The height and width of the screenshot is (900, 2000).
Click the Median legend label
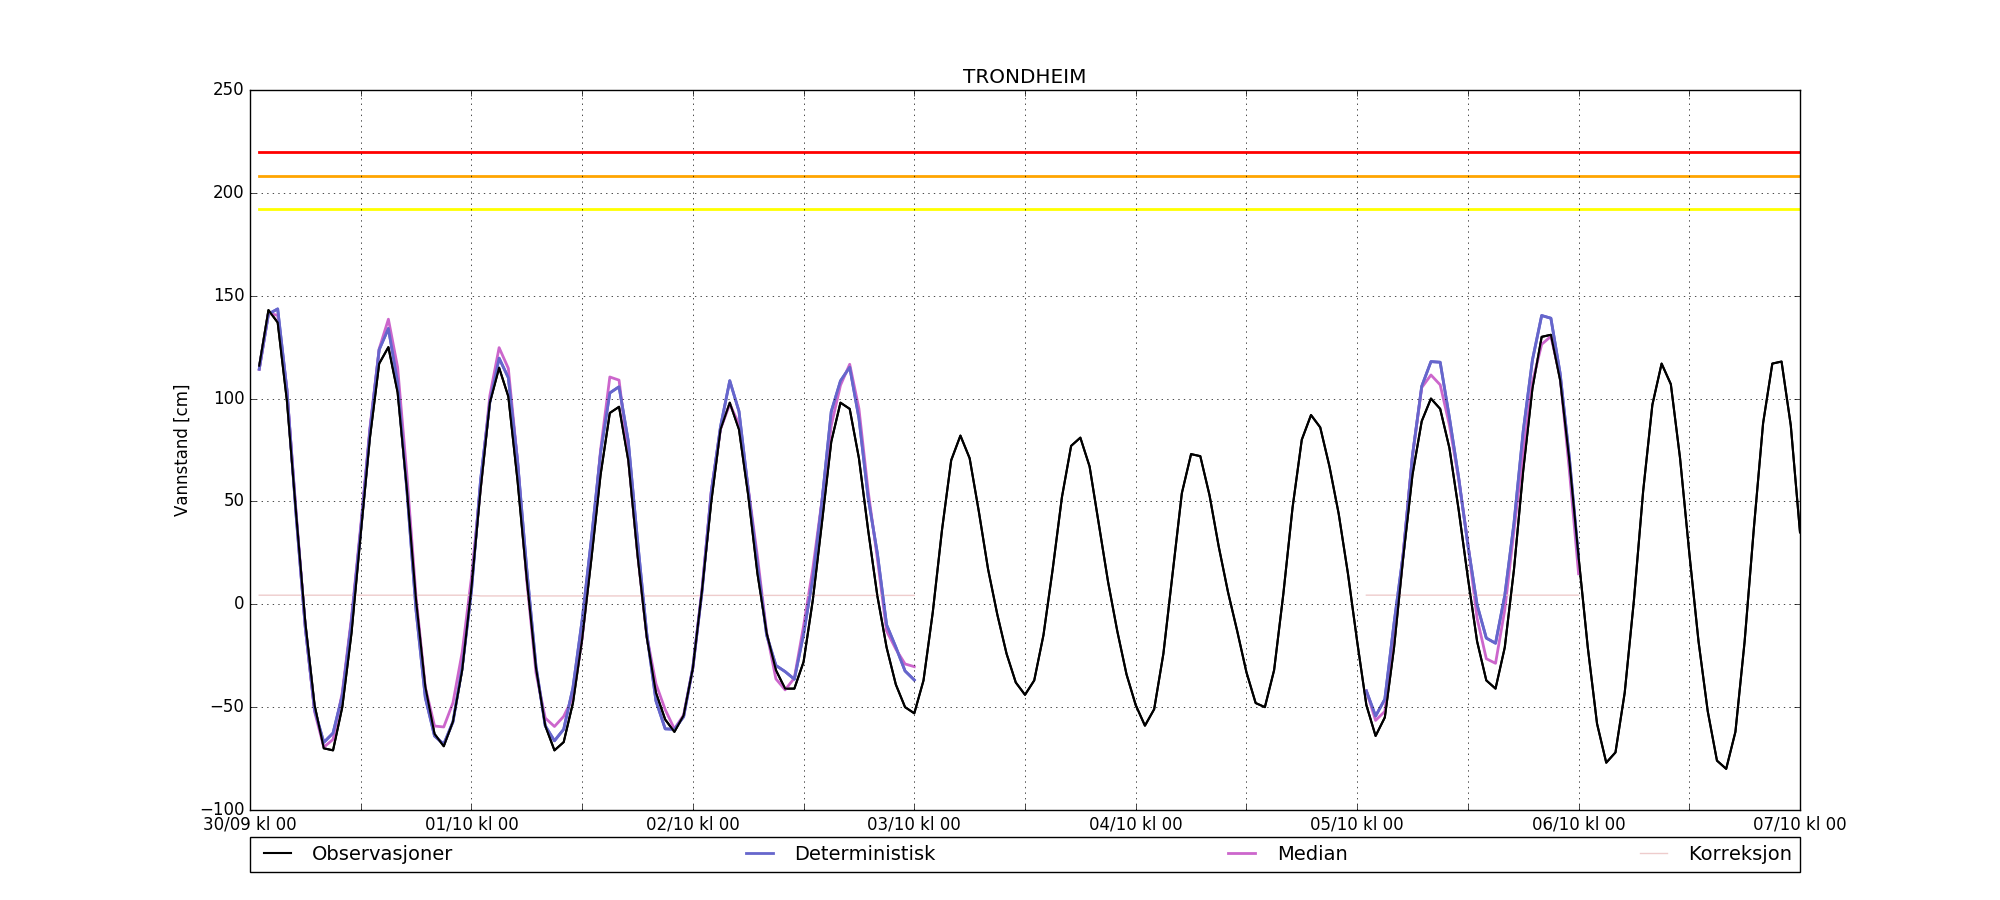pyautogui.click(x=1312, y=854)
